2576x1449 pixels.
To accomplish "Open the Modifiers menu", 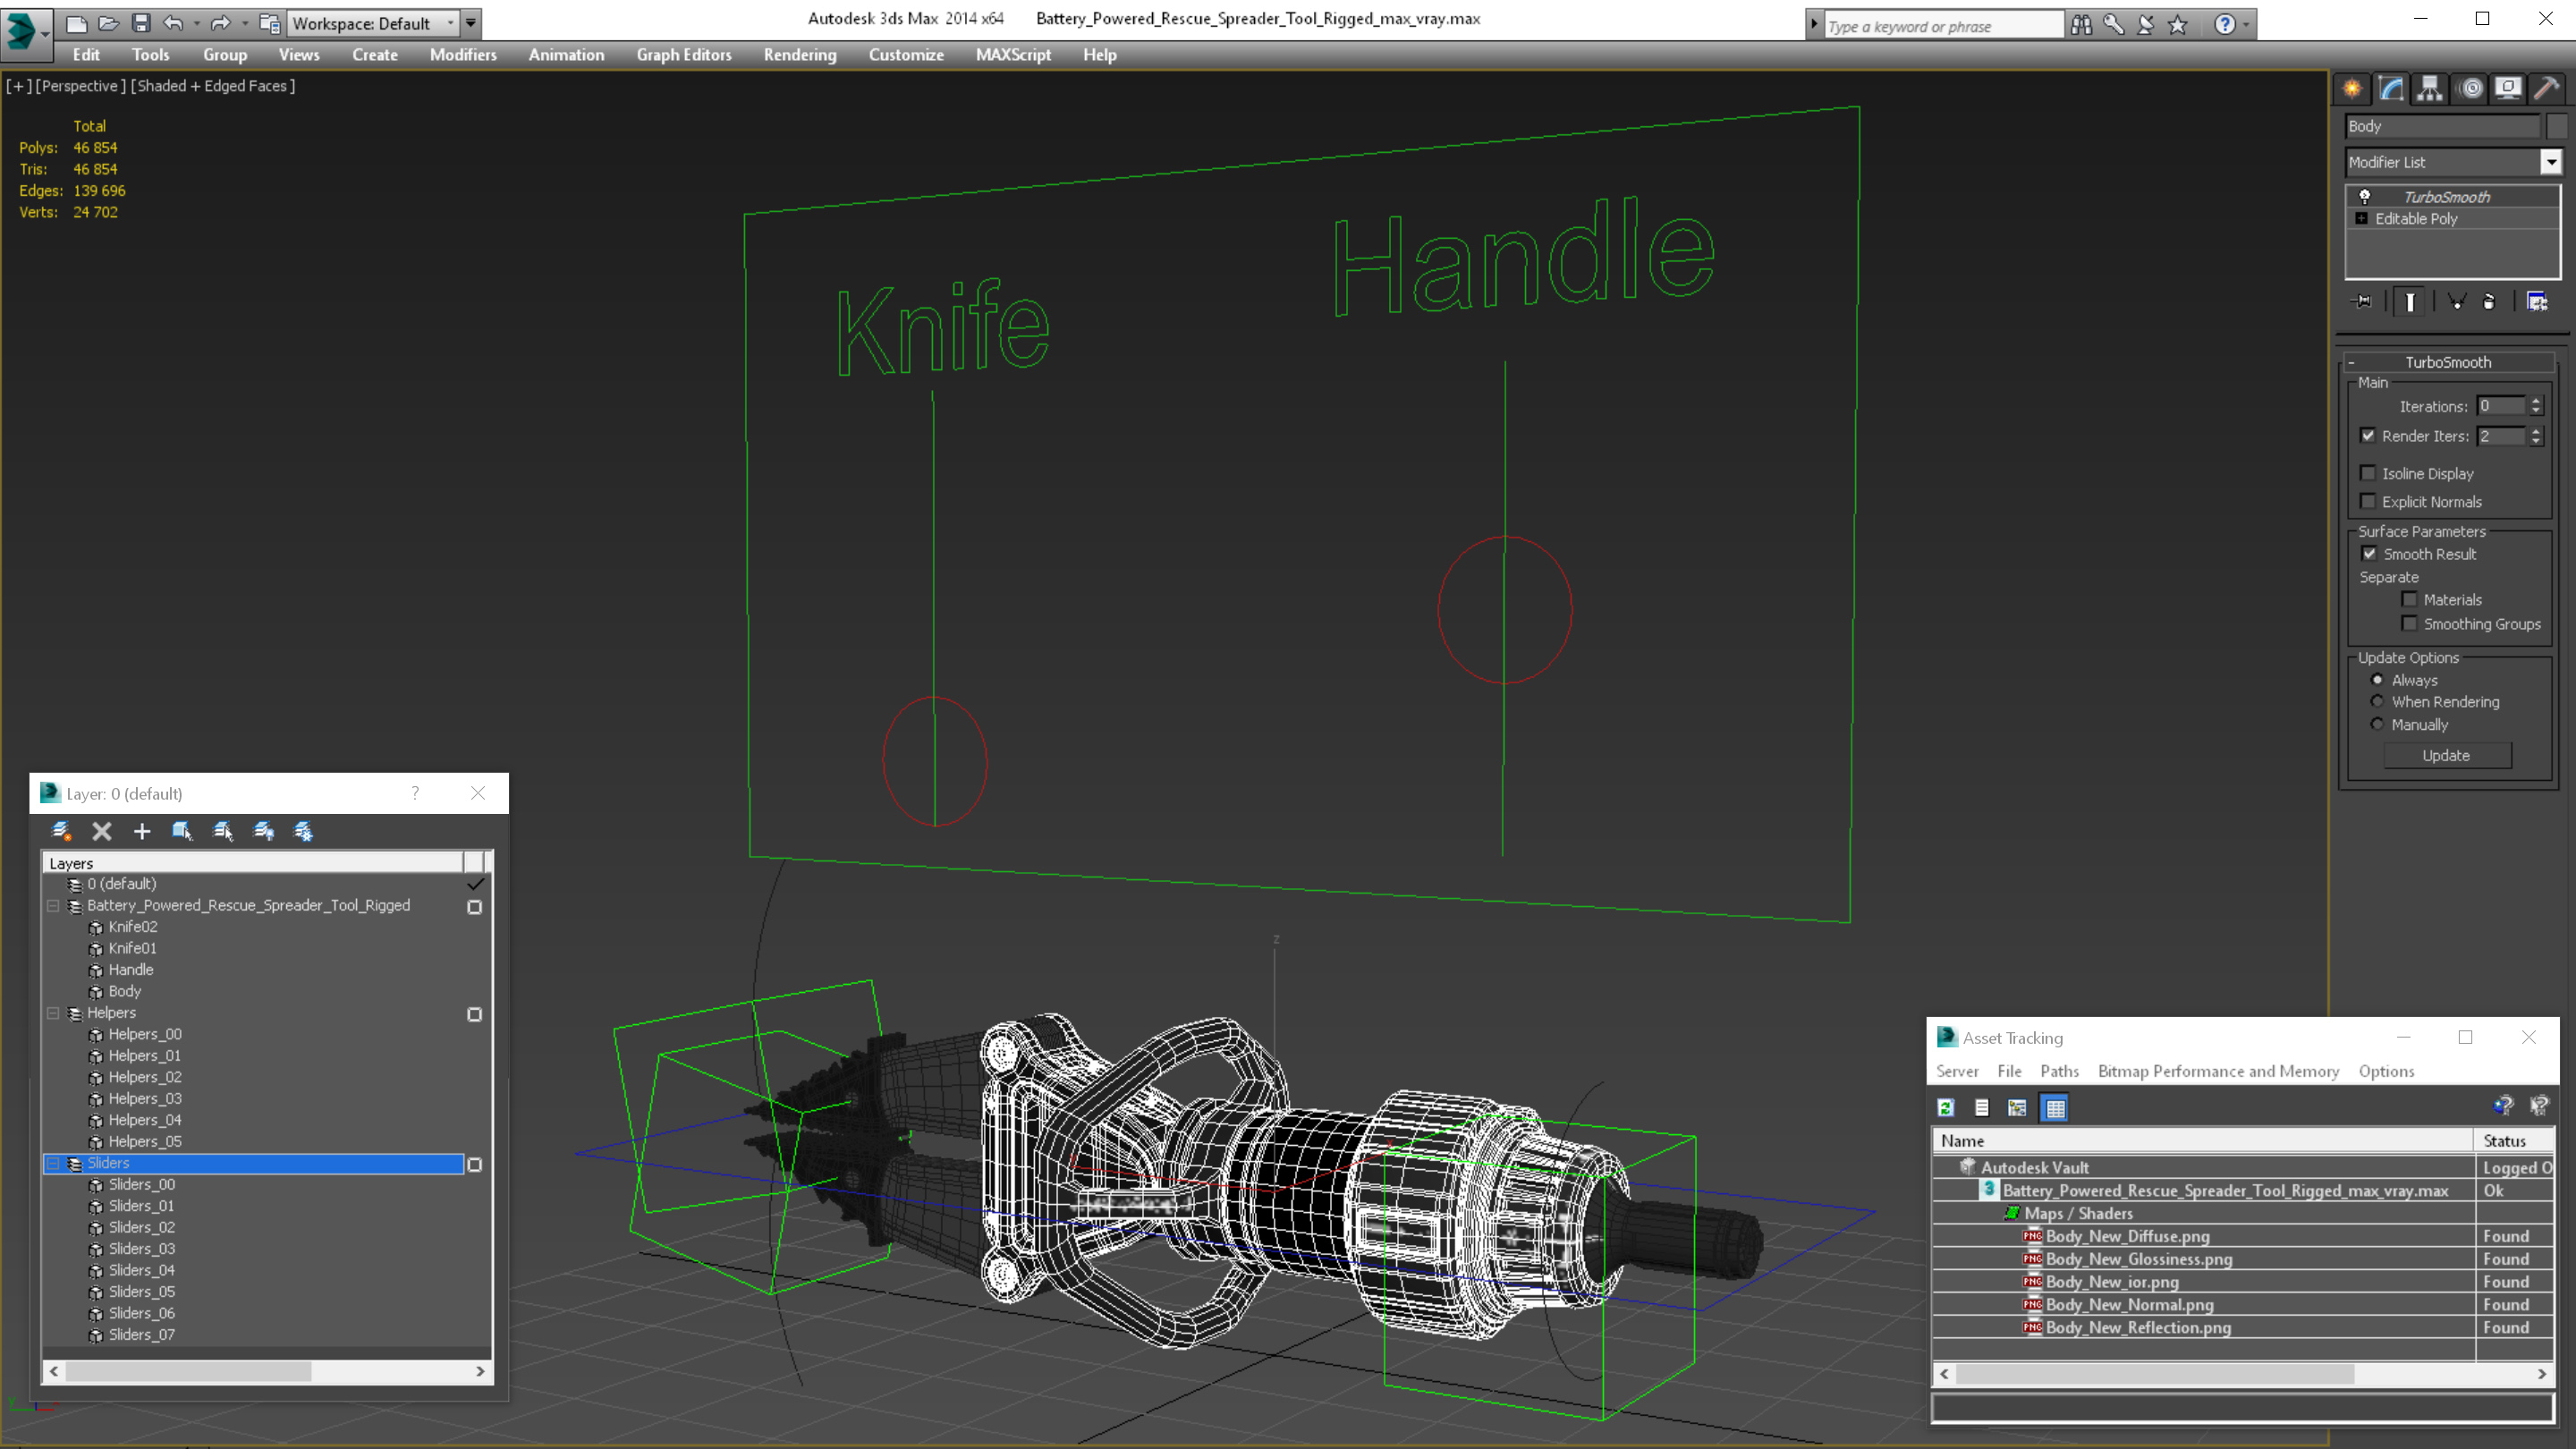I will [463, 55].
